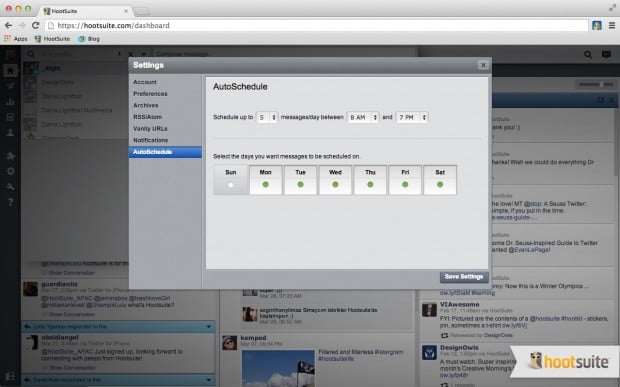This screenshot has width=620, height=387.
Task: Open the Publisher paper-plane icon in sidebar
Action: (10, 86)
